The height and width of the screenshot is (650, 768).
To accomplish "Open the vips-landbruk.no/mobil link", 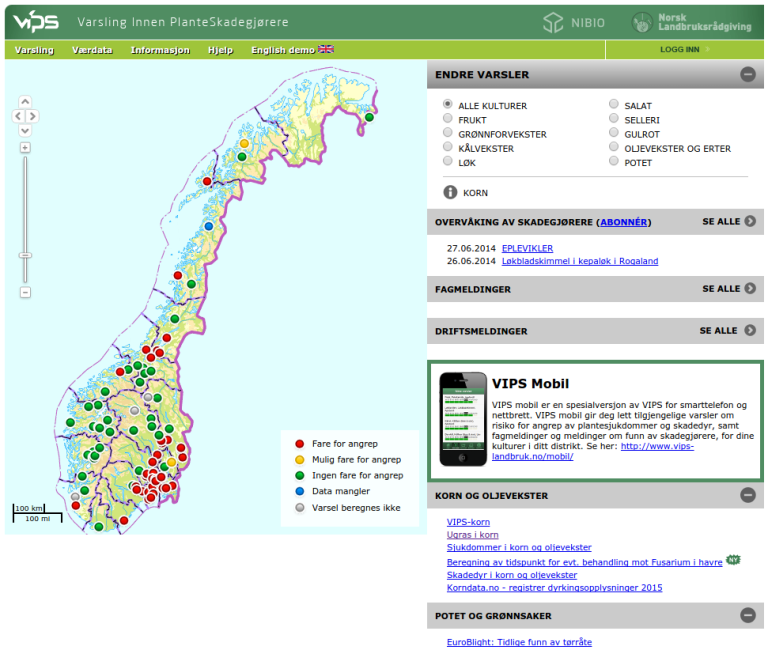I will pyautogui.click(x=593, y=451).
